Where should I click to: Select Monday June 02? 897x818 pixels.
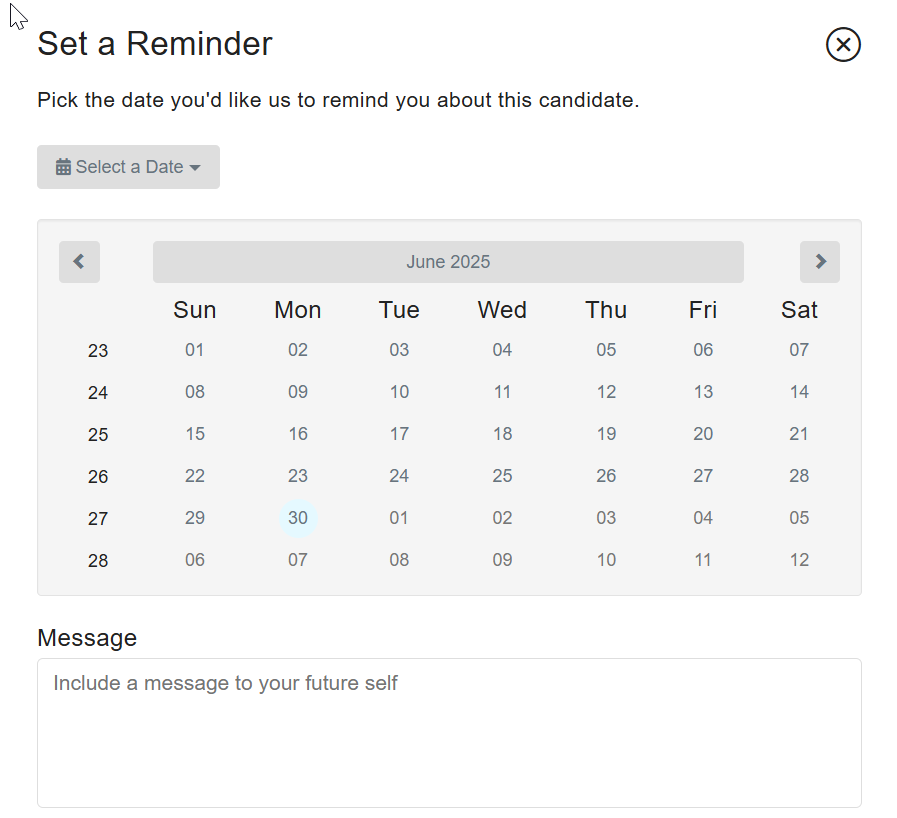tap(298, 350)
